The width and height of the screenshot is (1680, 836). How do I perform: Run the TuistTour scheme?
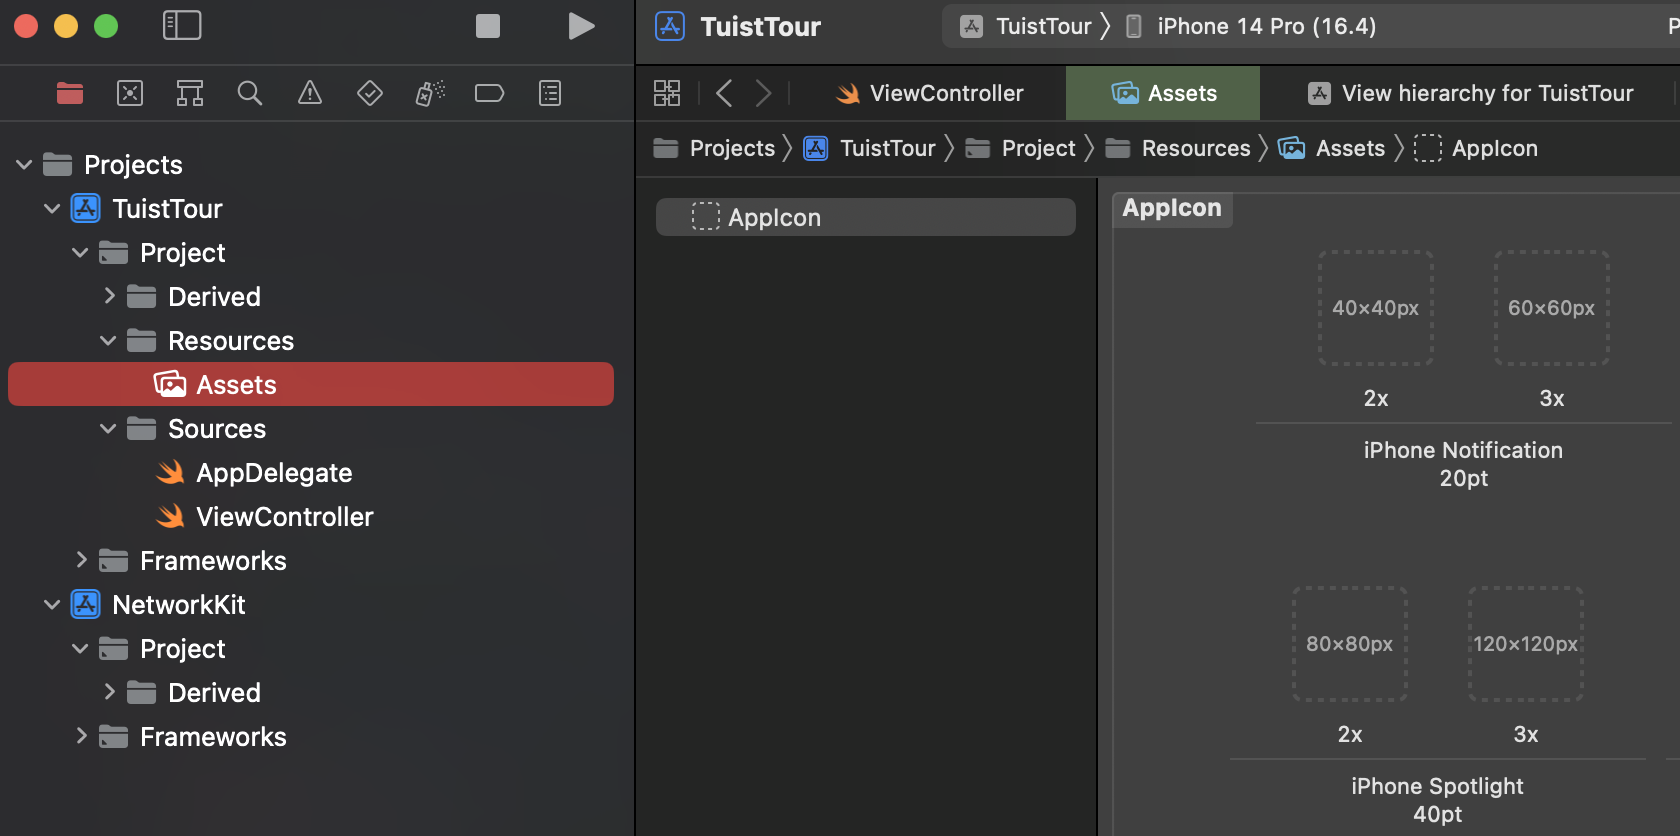(581, 26)
